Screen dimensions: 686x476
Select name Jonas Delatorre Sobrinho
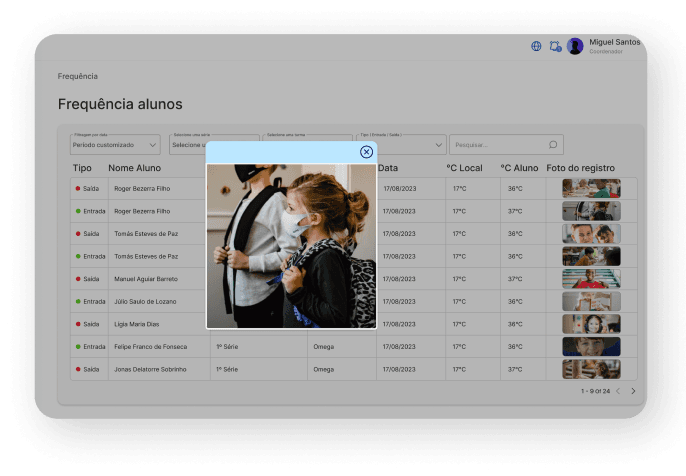click(x=150, y=369)
